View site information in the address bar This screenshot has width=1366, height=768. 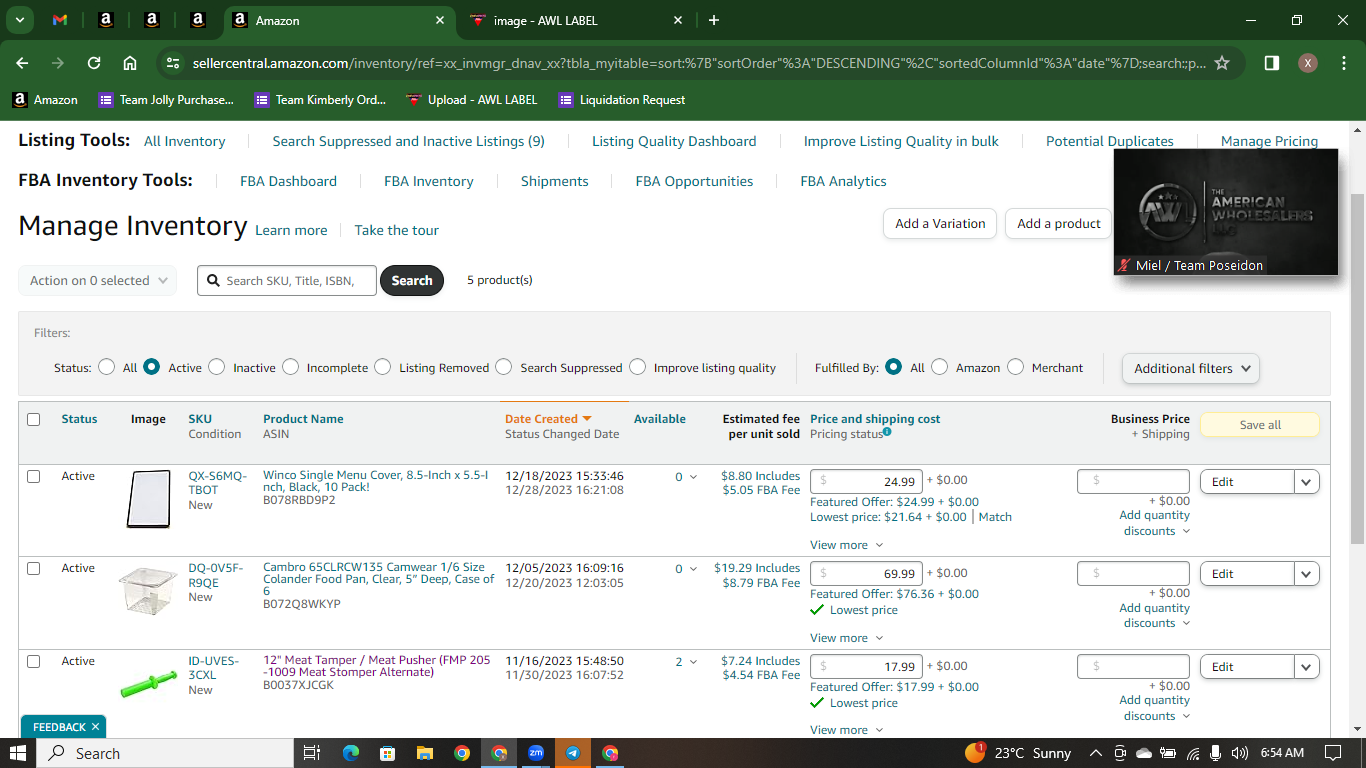coord(172,63)
